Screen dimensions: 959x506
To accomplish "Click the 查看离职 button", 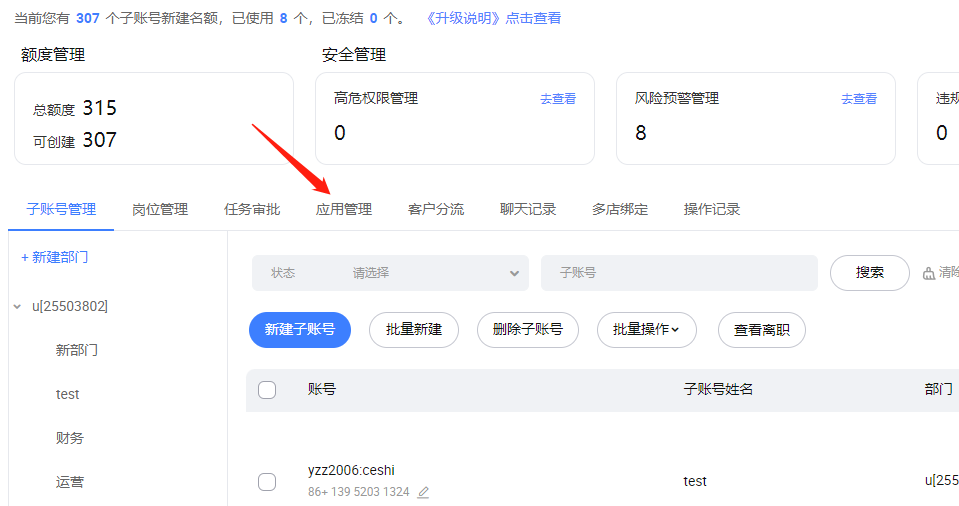I will pyautogui.click(x=761, y=330).
